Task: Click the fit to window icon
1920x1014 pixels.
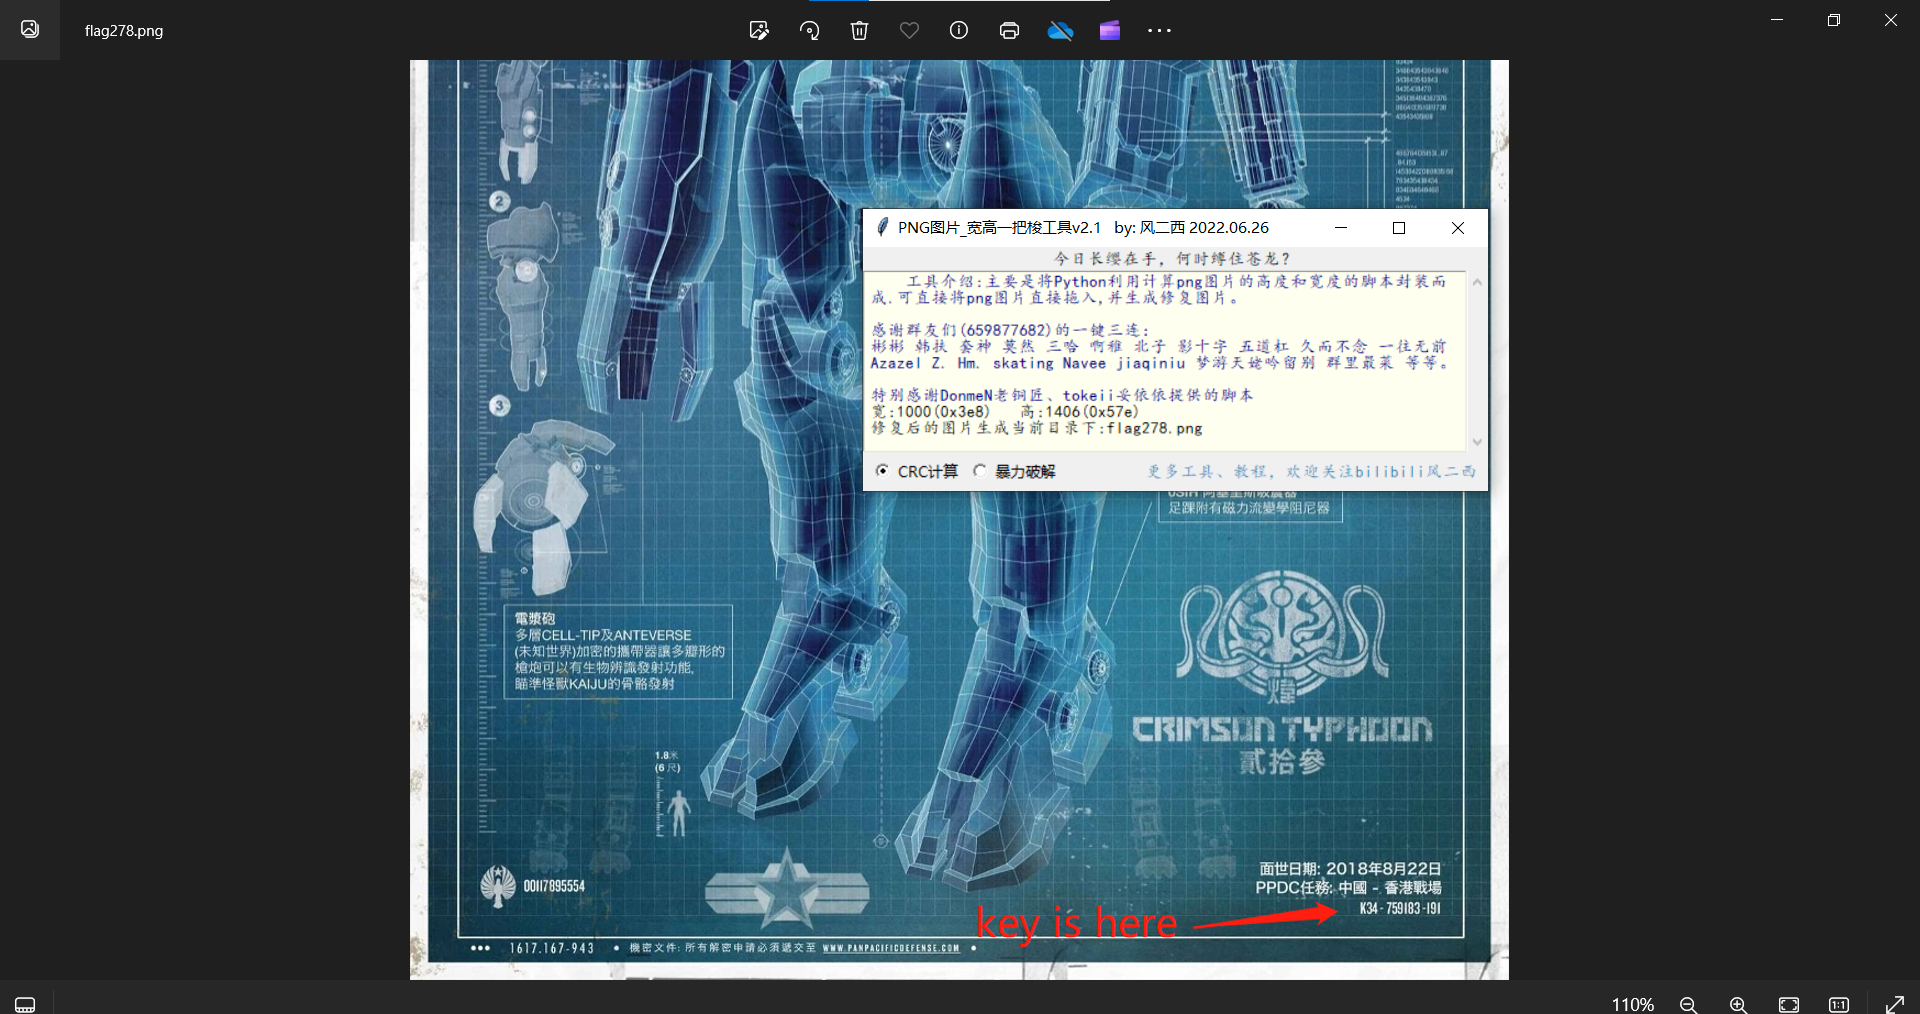Action: (x=1789, y=1005)
